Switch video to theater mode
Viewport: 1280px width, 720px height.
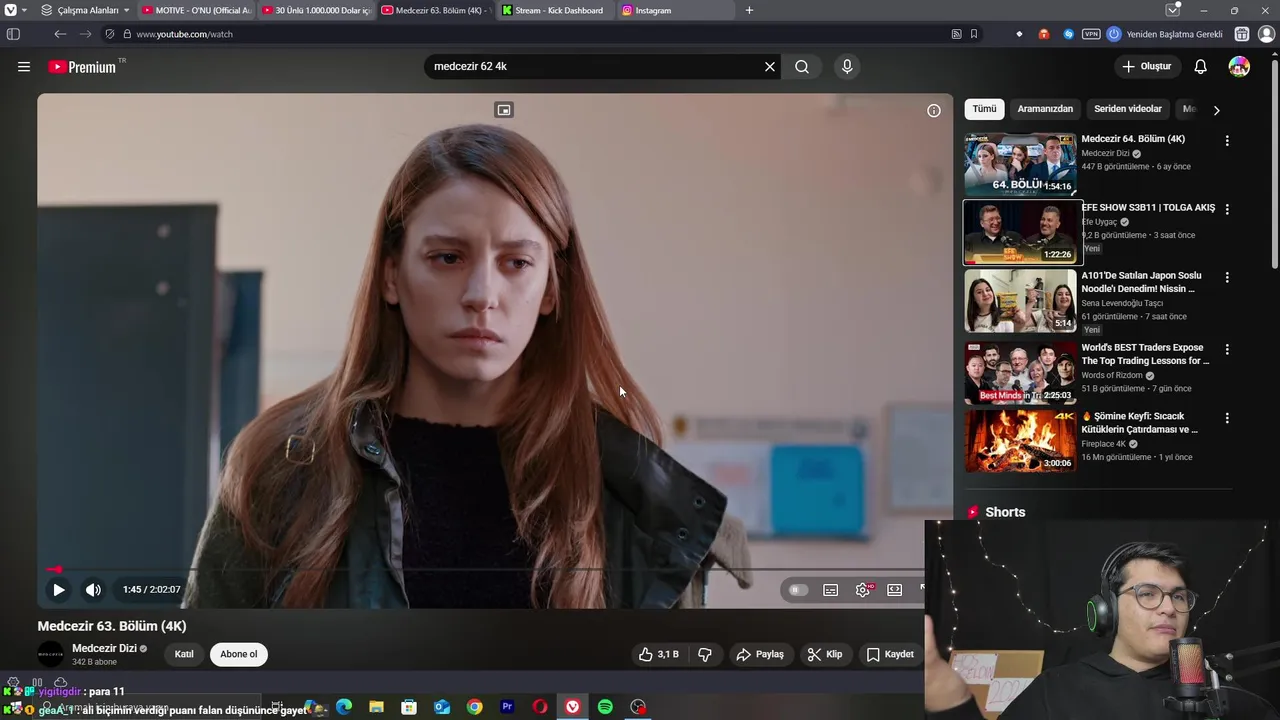tap(895, 590)
